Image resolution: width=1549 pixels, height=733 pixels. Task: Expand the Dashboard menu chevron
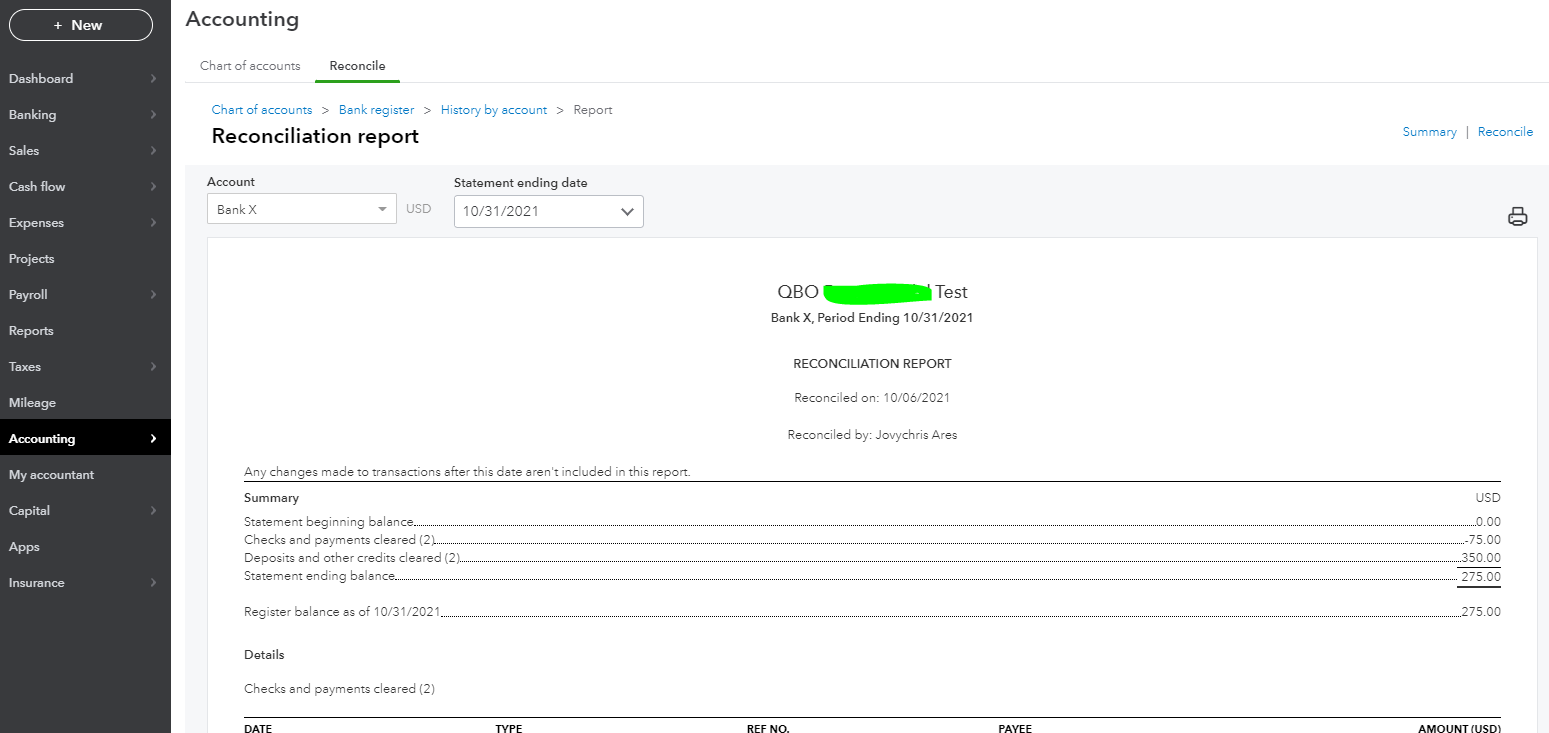[153, 79]
